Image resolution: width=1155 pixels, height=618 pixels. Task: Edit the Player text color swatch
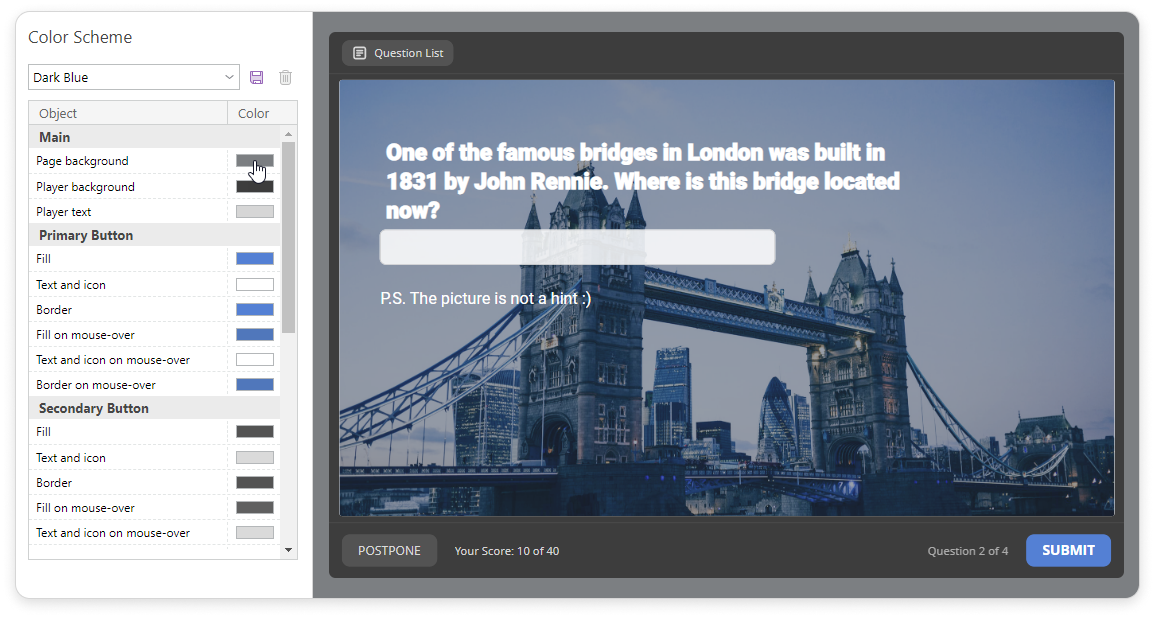point(254,212)
